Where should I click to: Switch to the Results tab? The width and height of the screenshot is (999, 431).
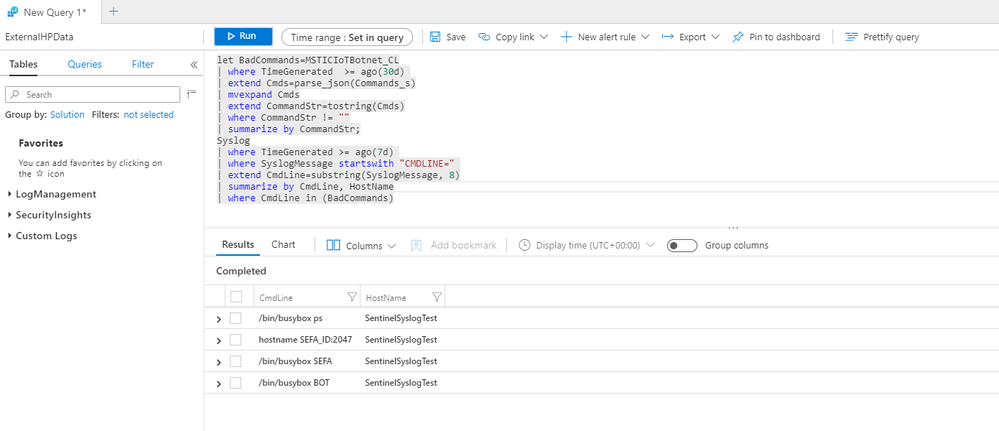238,245
